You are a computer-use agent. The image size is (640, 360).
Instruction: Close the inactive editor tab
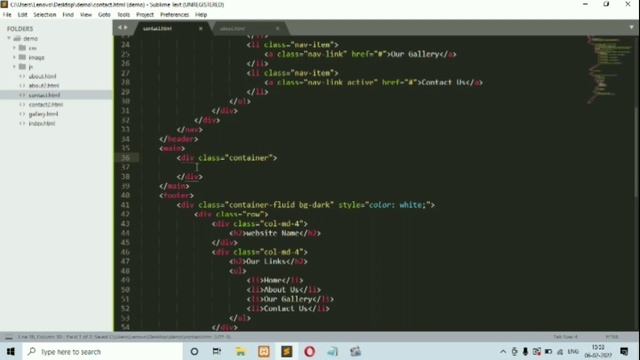click(278, 29)
